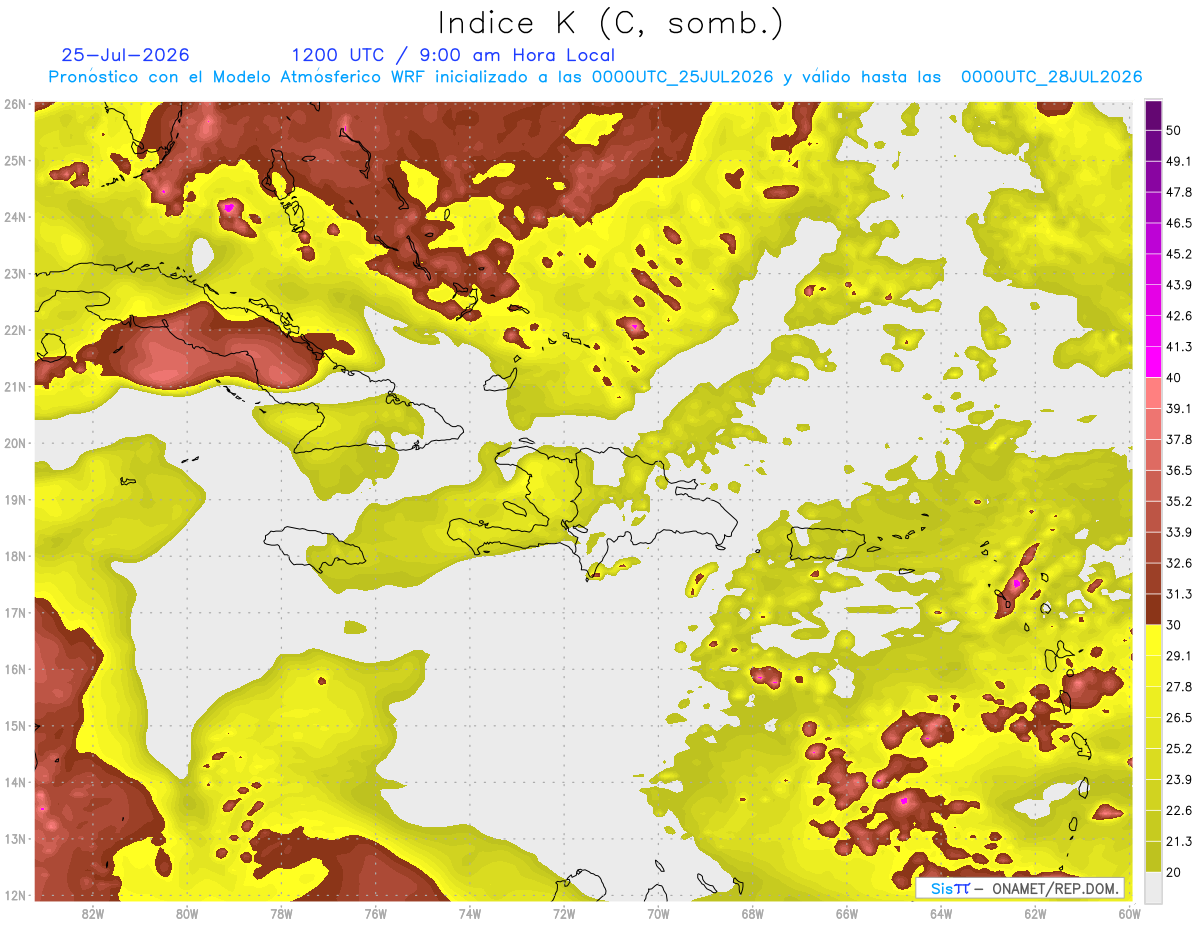Click the colorbar value "39.1"
Screen dimensions: 1200x927
pos(1179,408)
